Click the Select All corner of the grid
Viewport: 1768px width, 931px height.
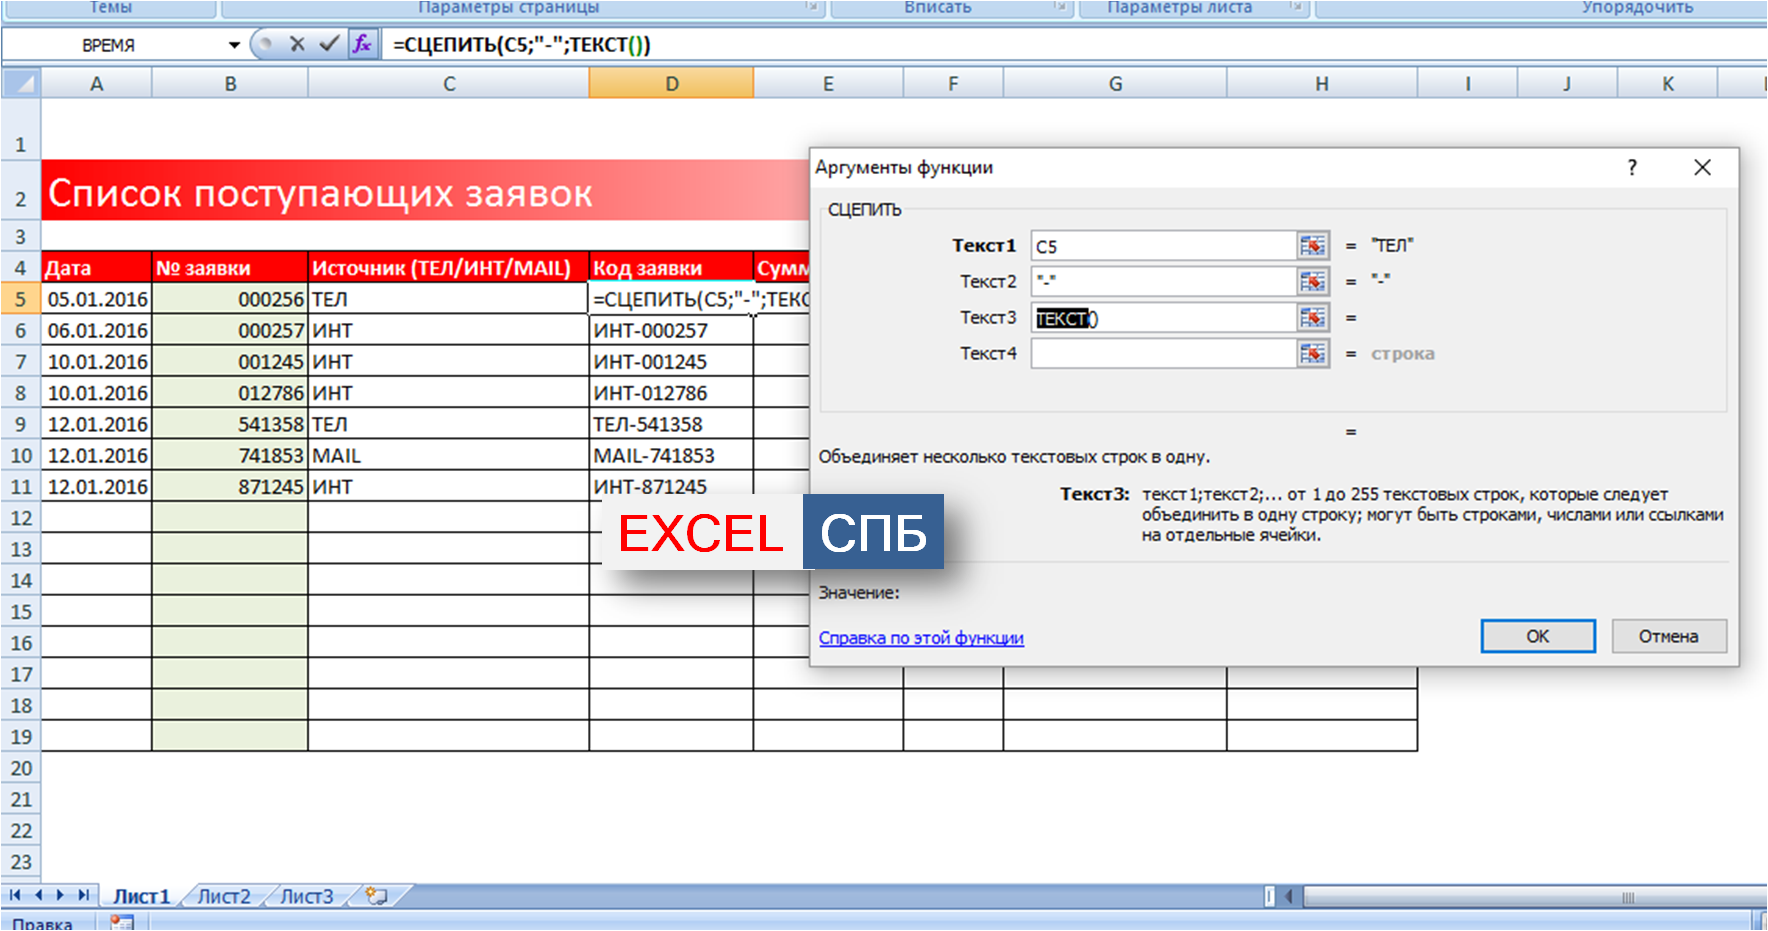(x=21, y=84)
